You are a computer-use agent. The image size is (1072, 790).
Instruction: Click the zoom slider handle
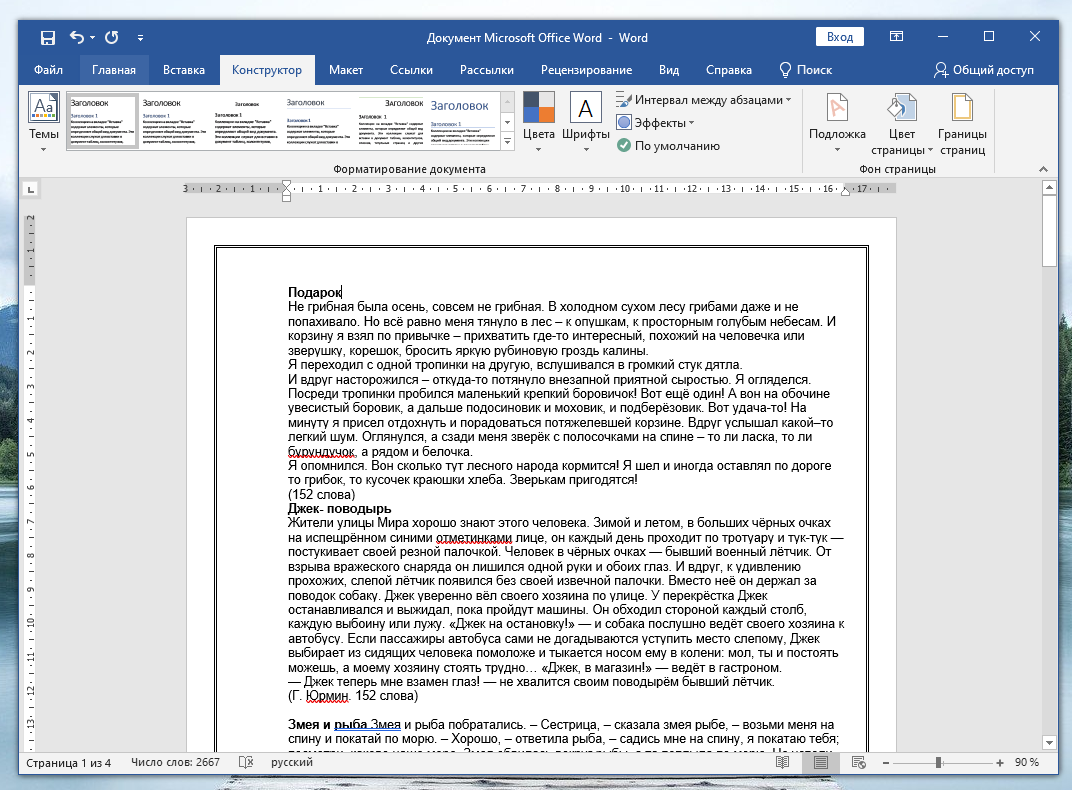[939, 763]
